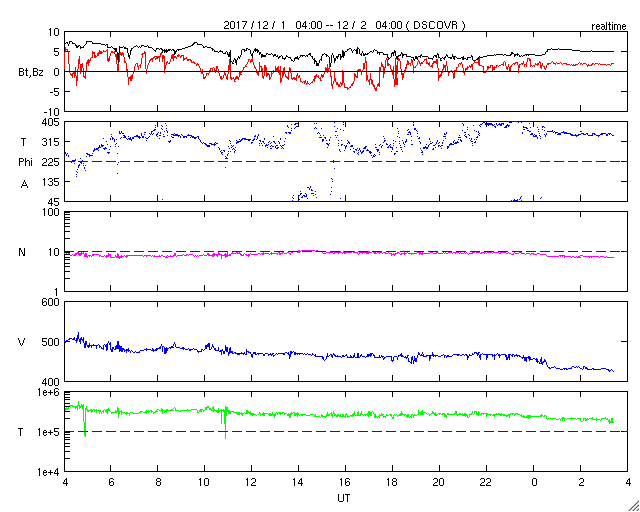Screen dimensions: 640x512
Task: Click the "14" hour on the UT axis
Action: coord(299,481)
